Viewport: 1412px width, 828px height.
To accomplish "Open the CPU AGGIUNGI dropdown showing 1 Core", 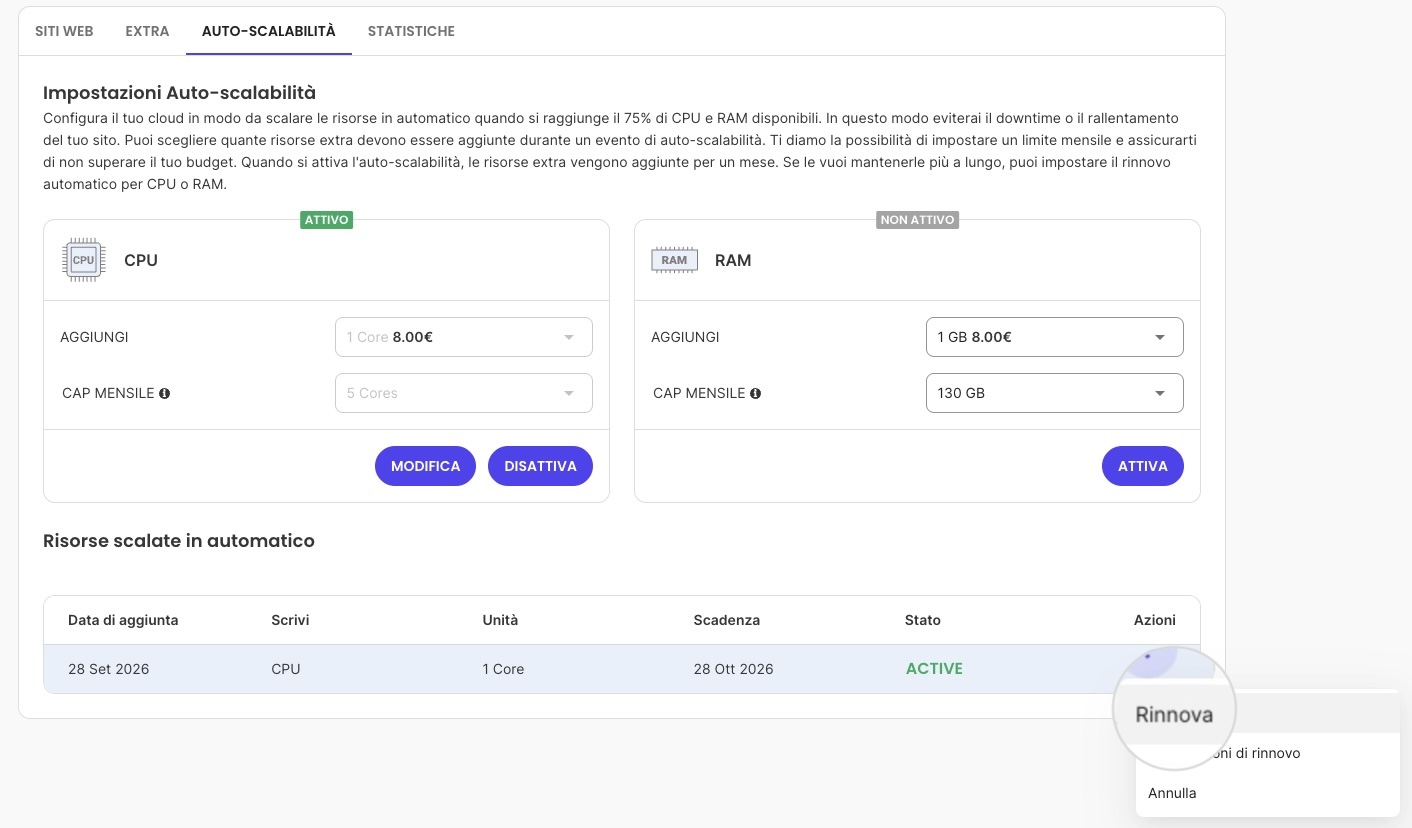I will click(464, 337).
